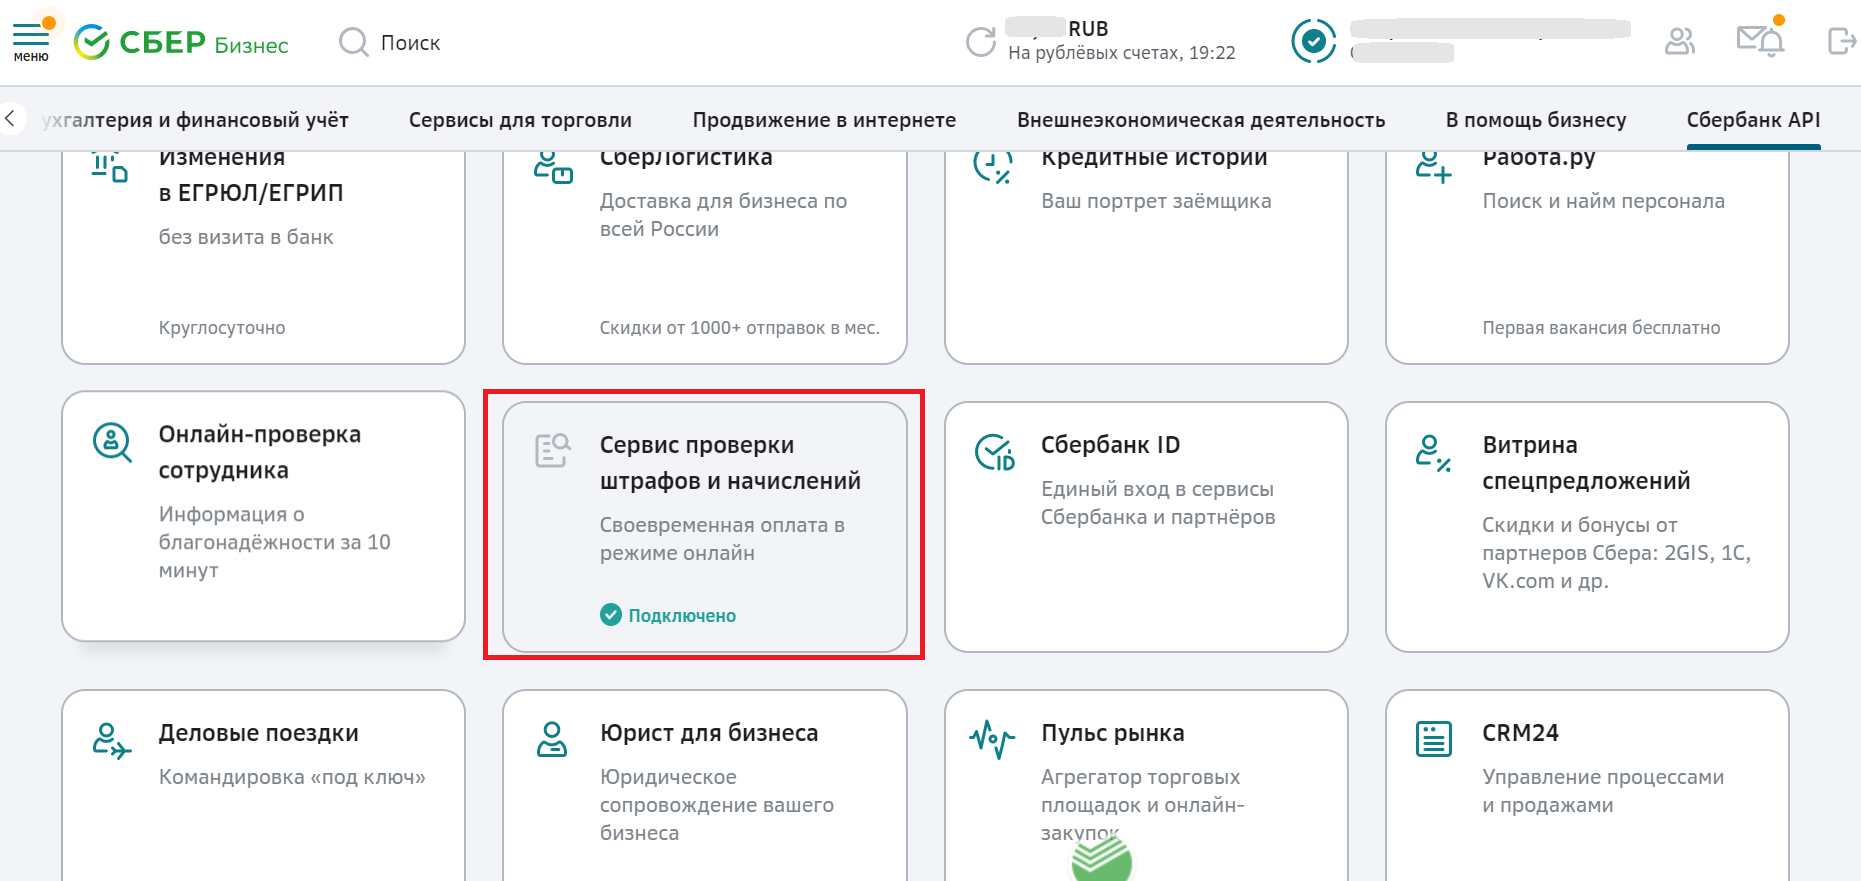
Task: Click the Sber Business logo
Action: 181,43
